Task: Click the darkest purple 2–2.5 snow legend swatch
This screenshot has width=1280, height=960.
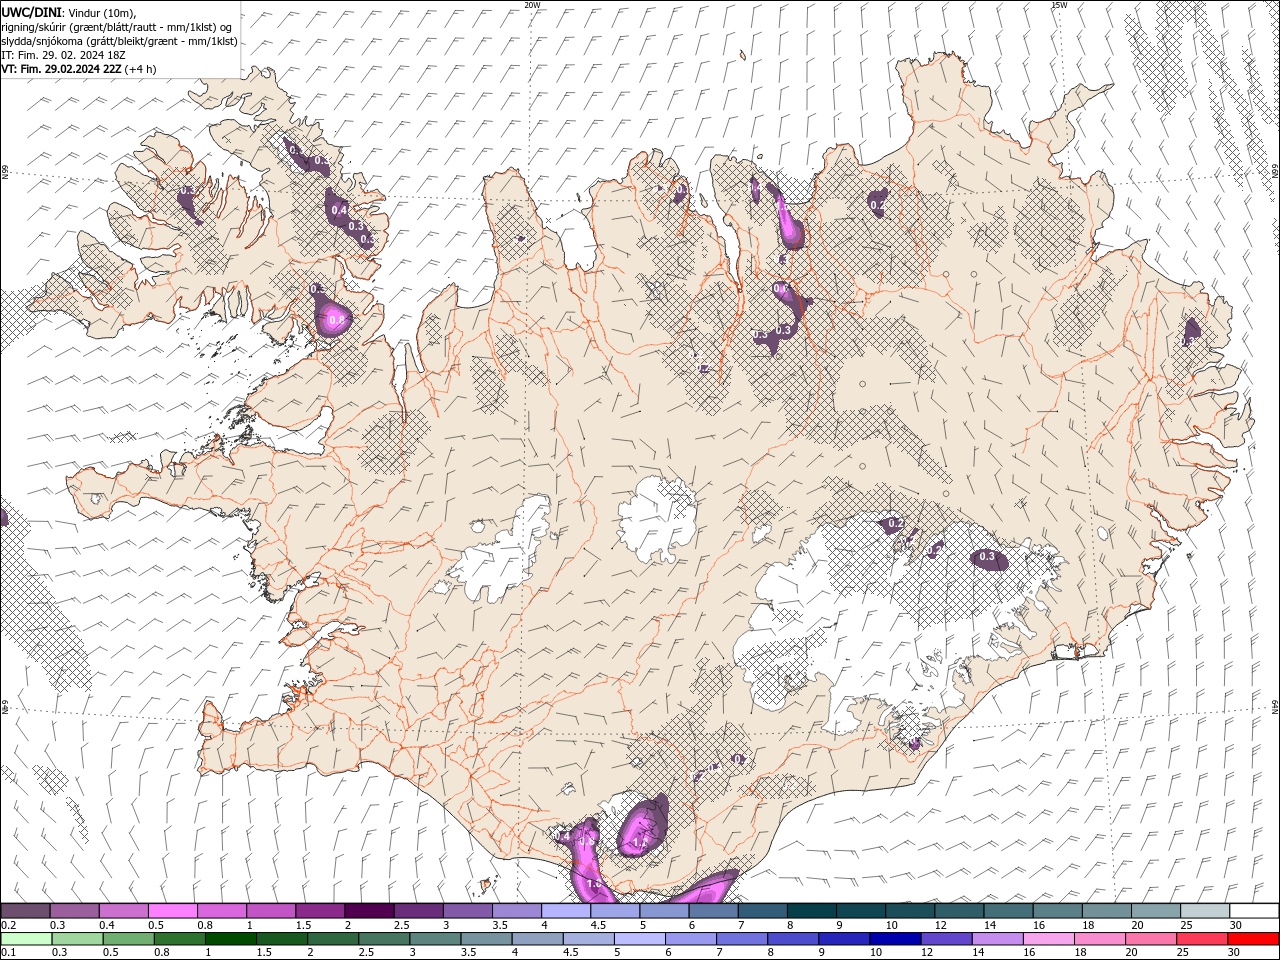Action: [368, 910]
